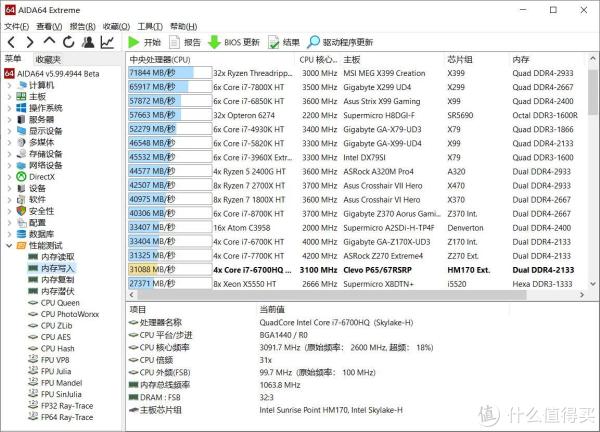This screenshot has height=432, width=600.
Task: Collapse the 性能测试 tree node
Action: pyautogui.click(x=10, y=246)
